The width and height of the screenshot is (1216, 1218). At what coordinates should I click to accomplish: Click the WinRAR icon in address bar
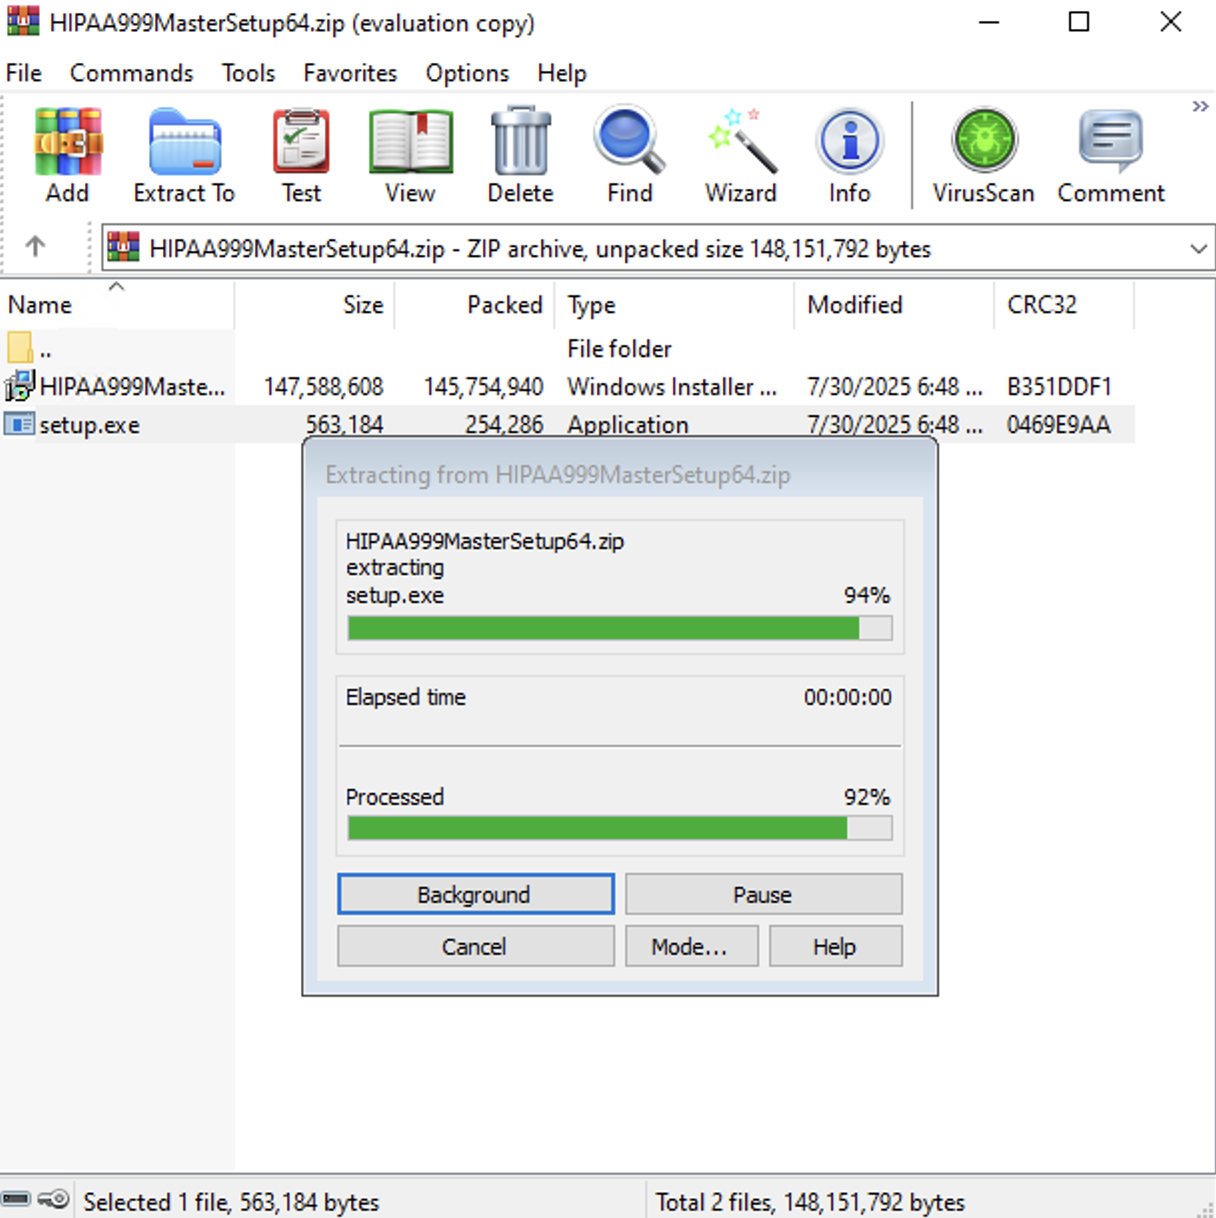point(123,247)
